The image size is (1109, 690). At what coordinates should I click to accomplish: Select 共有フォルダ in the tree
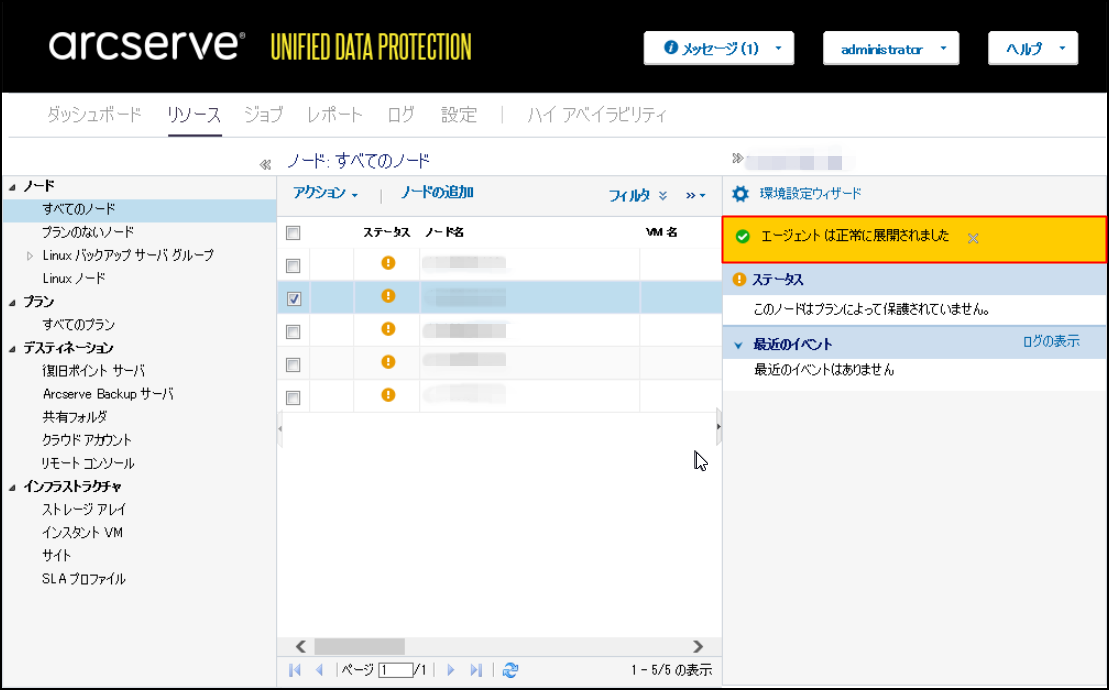pos(75,417)
